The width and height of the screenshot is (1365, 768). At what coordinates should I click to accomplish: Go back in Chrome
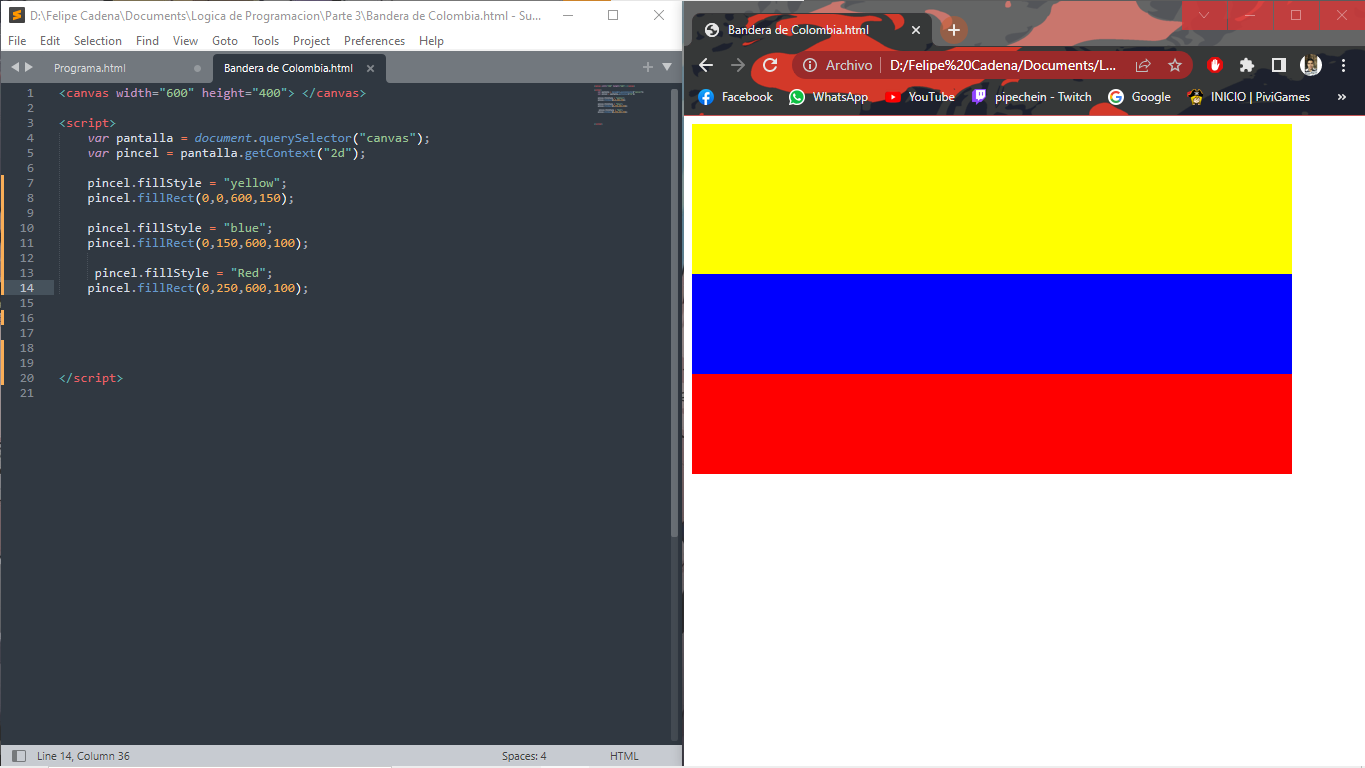click(706, 65)
